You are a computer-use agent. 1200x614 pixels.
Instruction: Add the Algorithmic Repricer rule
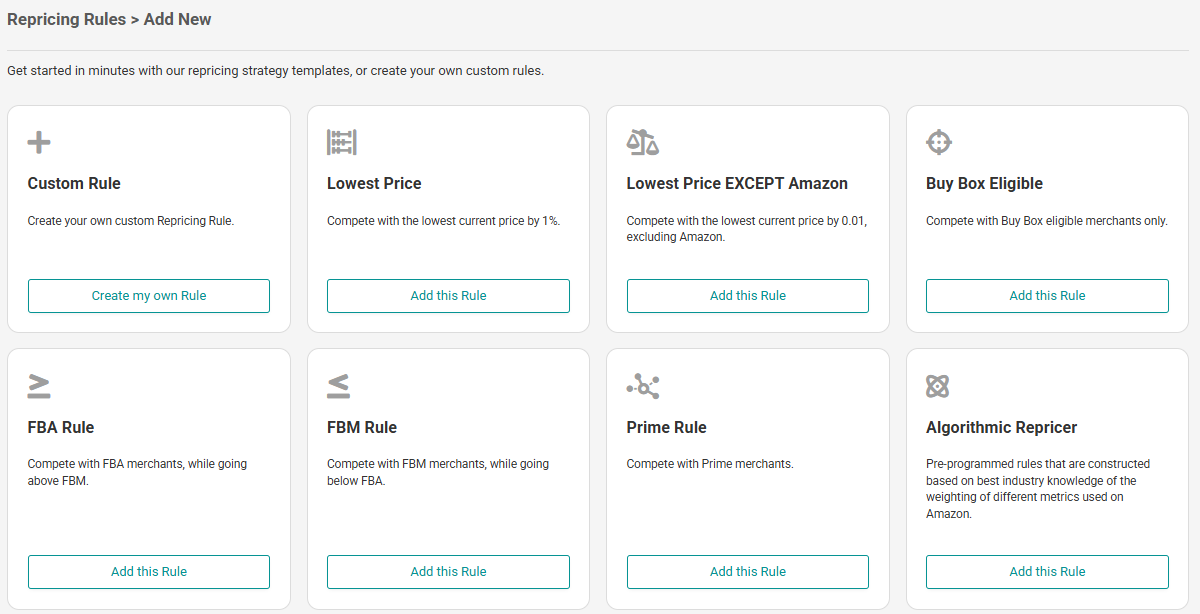1047,572
